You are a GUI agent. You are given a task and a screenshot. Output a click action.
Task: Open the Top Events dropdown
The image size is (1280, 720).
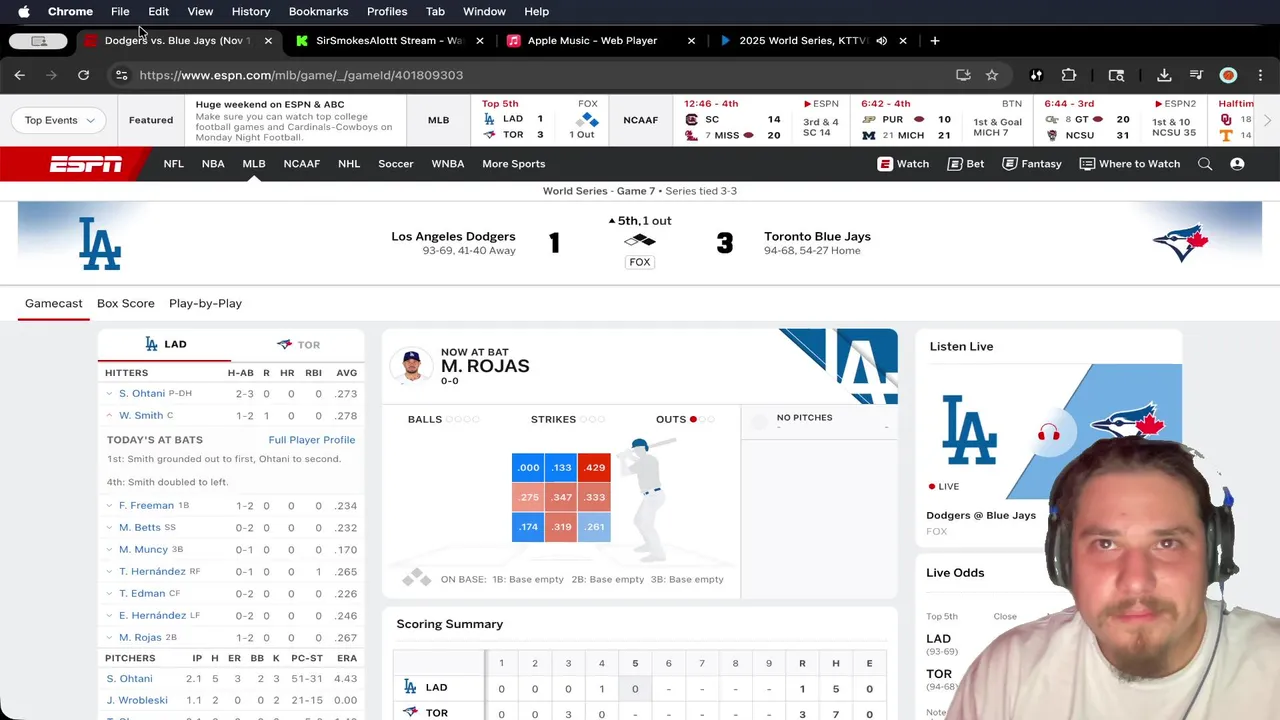pyautogui.click(x=59, y=120)
